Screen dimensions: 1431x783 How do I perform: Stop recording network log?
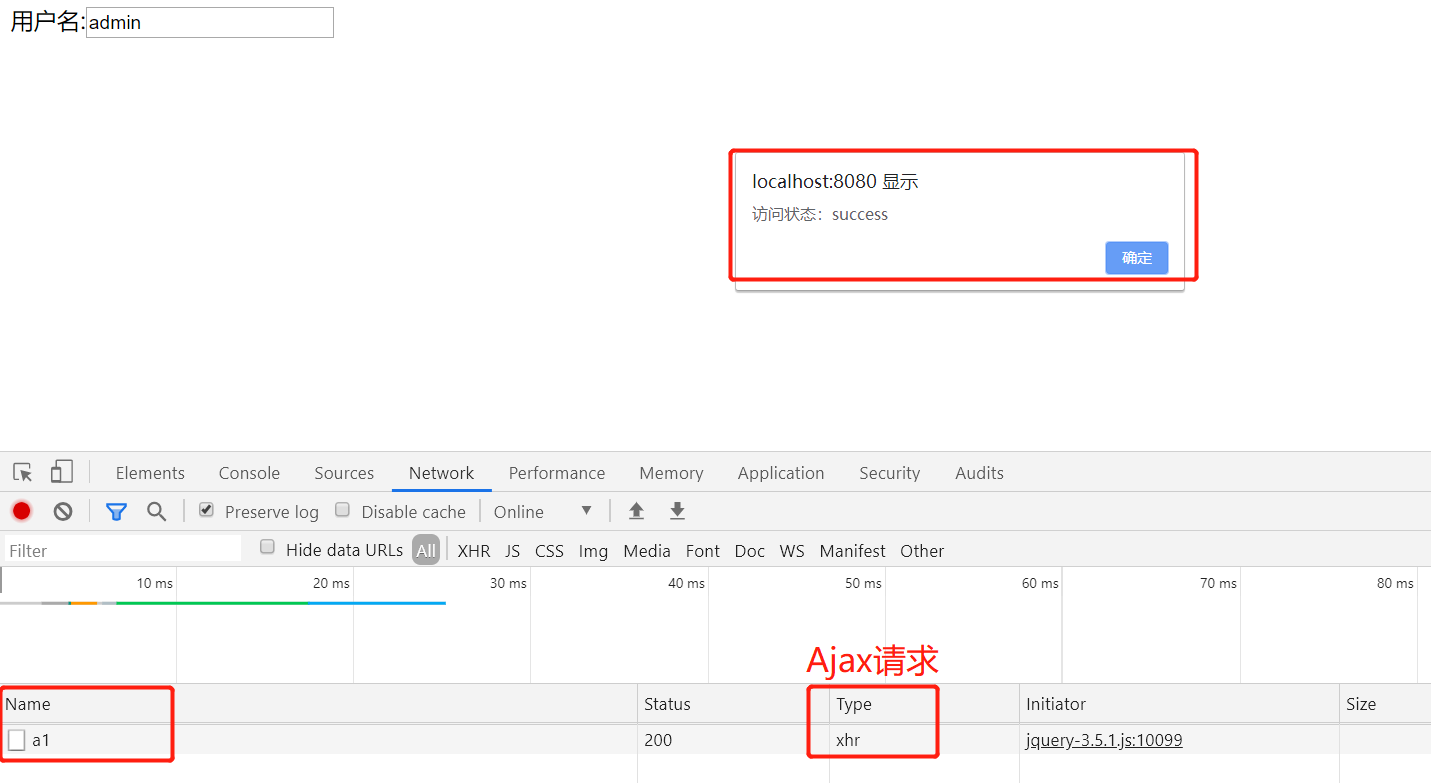(x=22, y=511)
